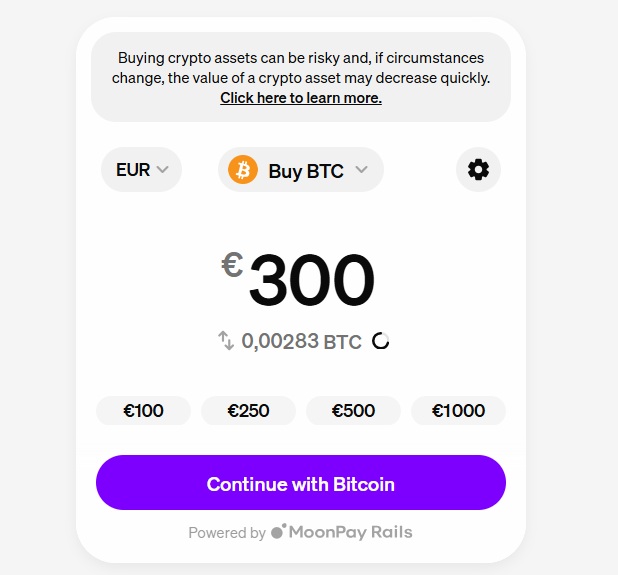Open the Buy BTC asset selector
The width and height of the screenshot is (618, 575).
(x=301, y=170)
